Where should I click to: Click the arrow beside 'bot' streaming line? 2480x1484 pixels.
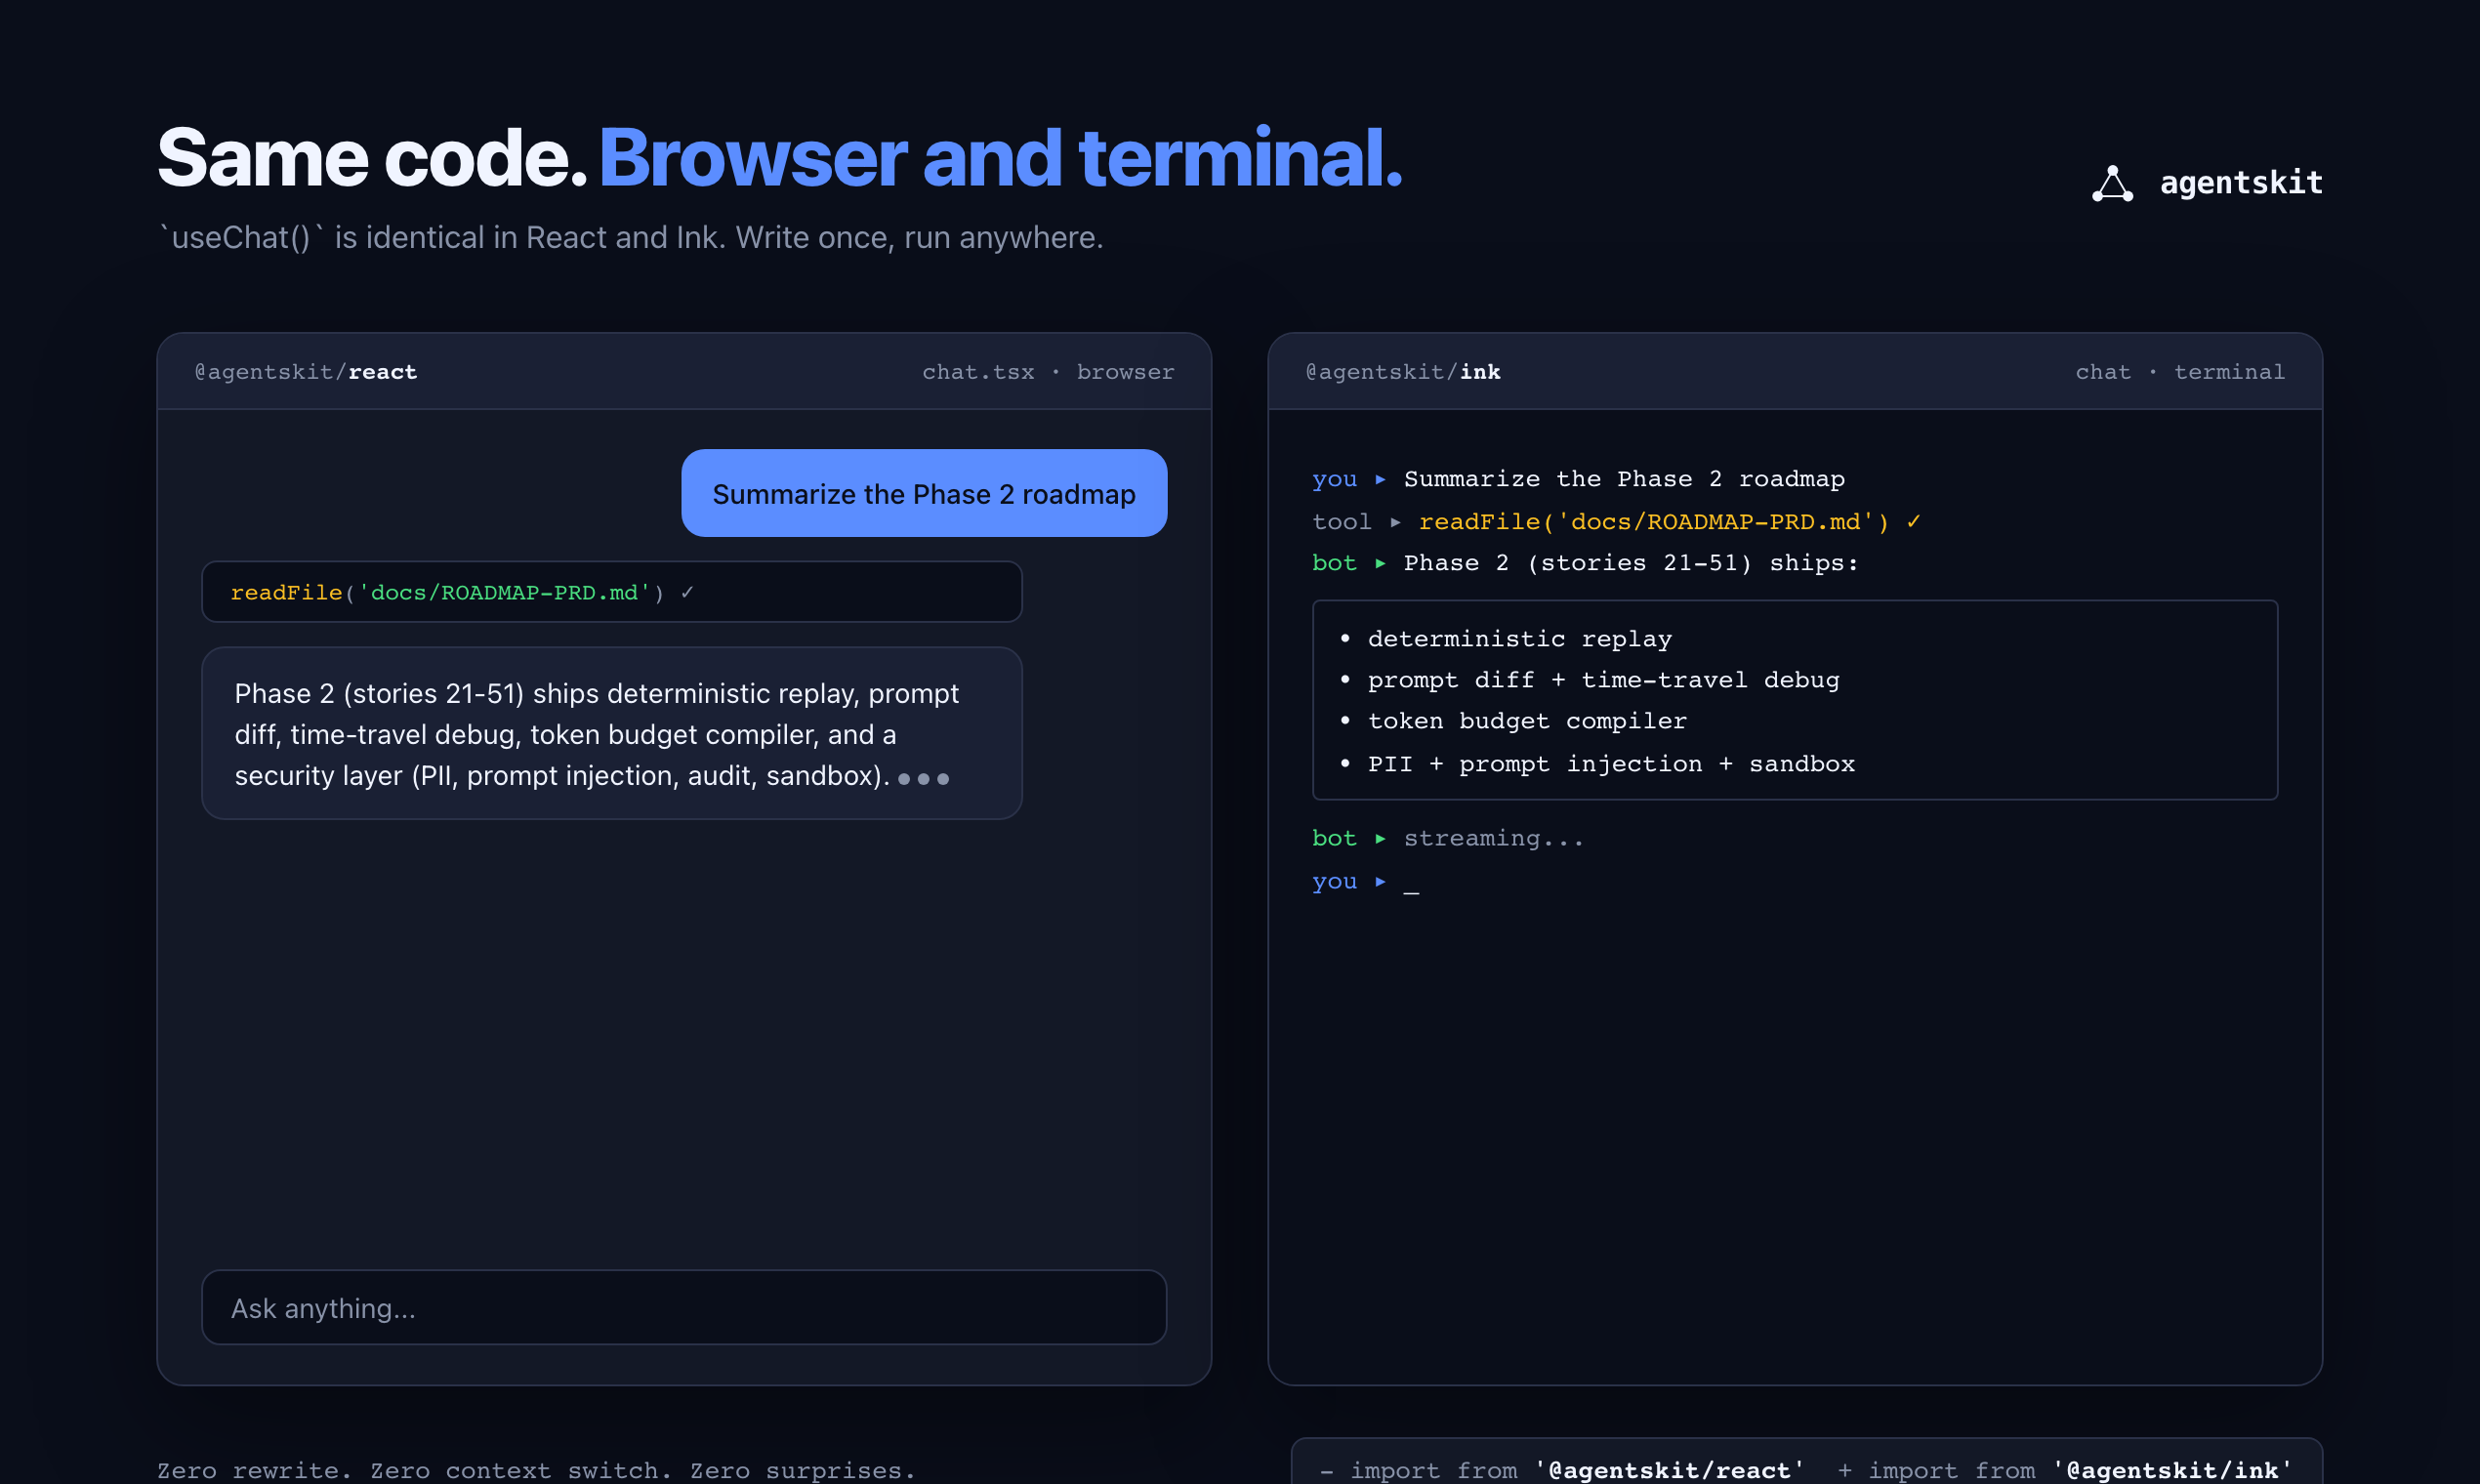1380,838
